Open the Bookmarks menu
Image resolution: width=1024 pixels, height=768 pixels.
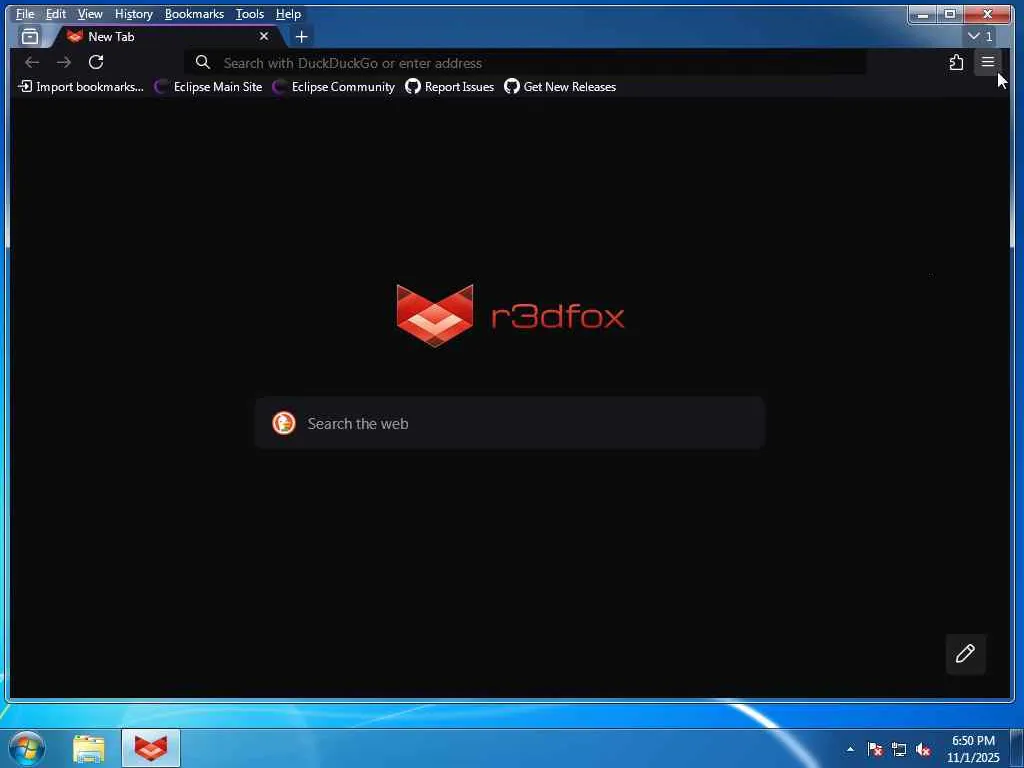click(194, 14)
